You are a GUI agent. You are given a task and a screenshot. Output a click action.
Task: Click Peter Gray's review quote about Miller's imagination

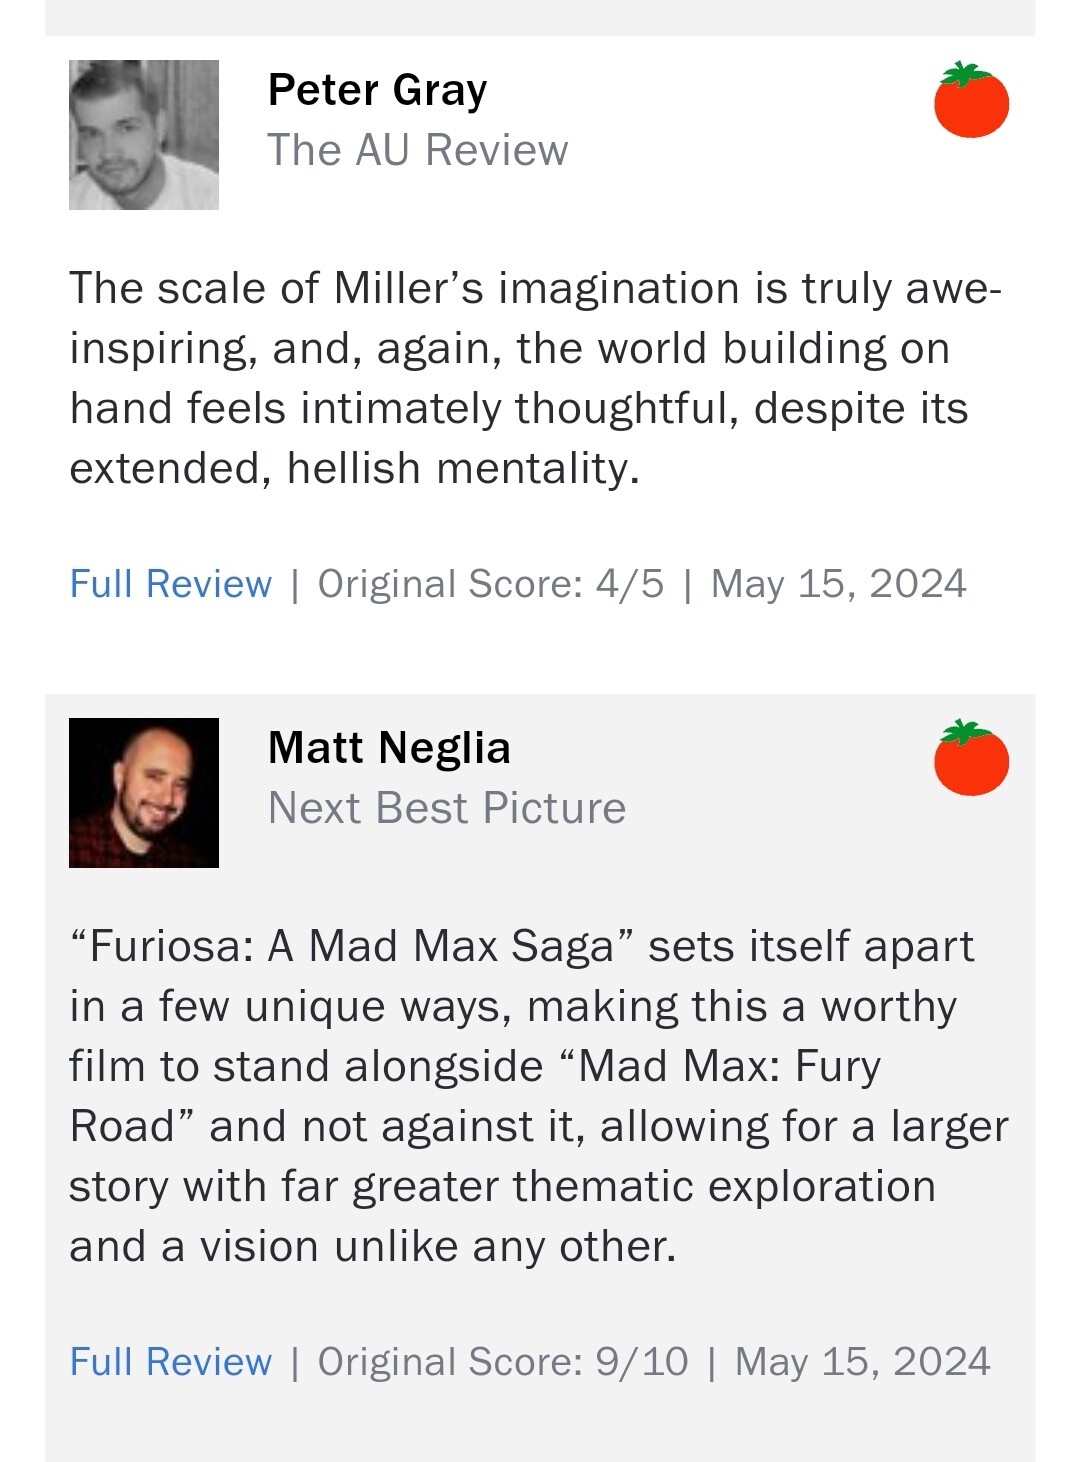[x=520, y=378]
